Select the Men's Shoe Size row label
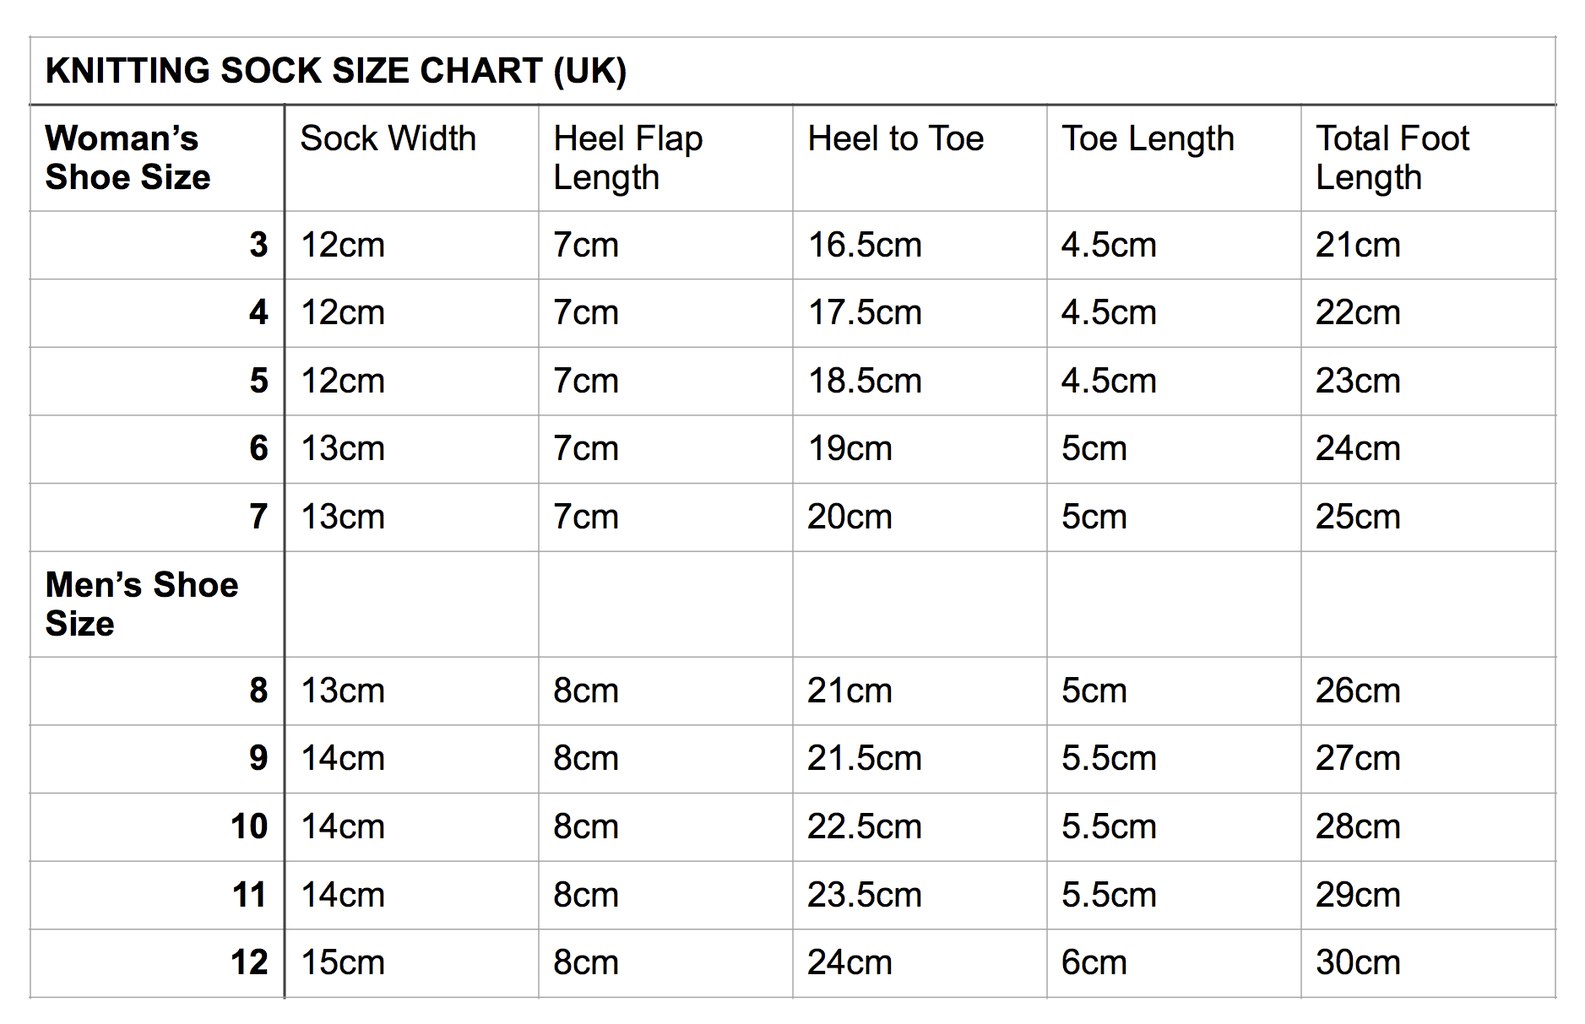This screenshot has width=1585, height=1024. [141, 604]
